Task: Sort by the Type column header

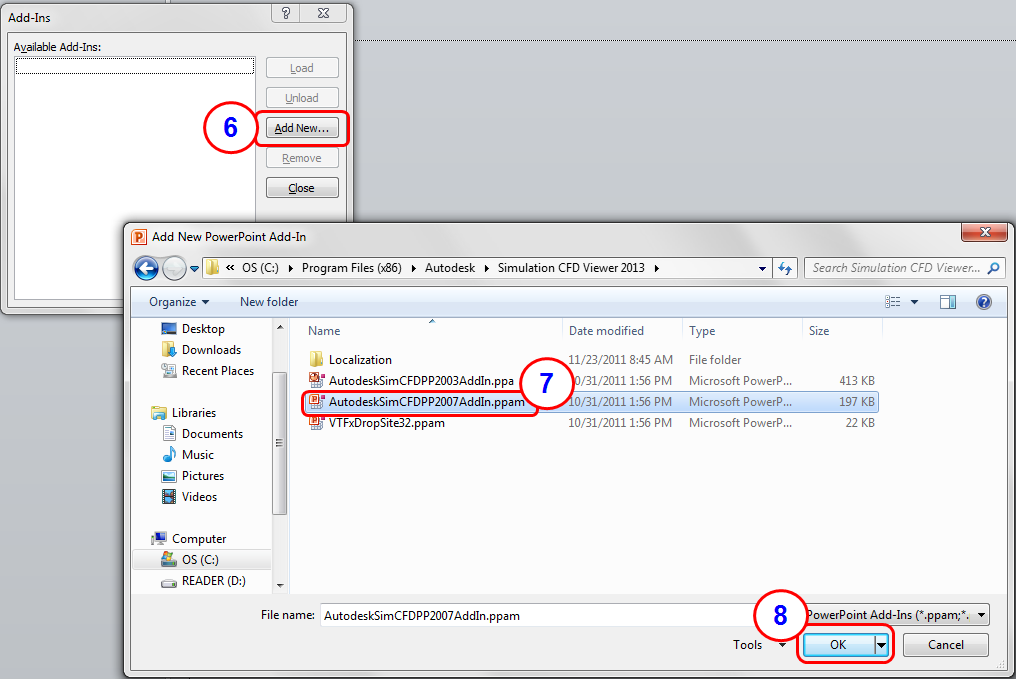Action: click(702, 331)
